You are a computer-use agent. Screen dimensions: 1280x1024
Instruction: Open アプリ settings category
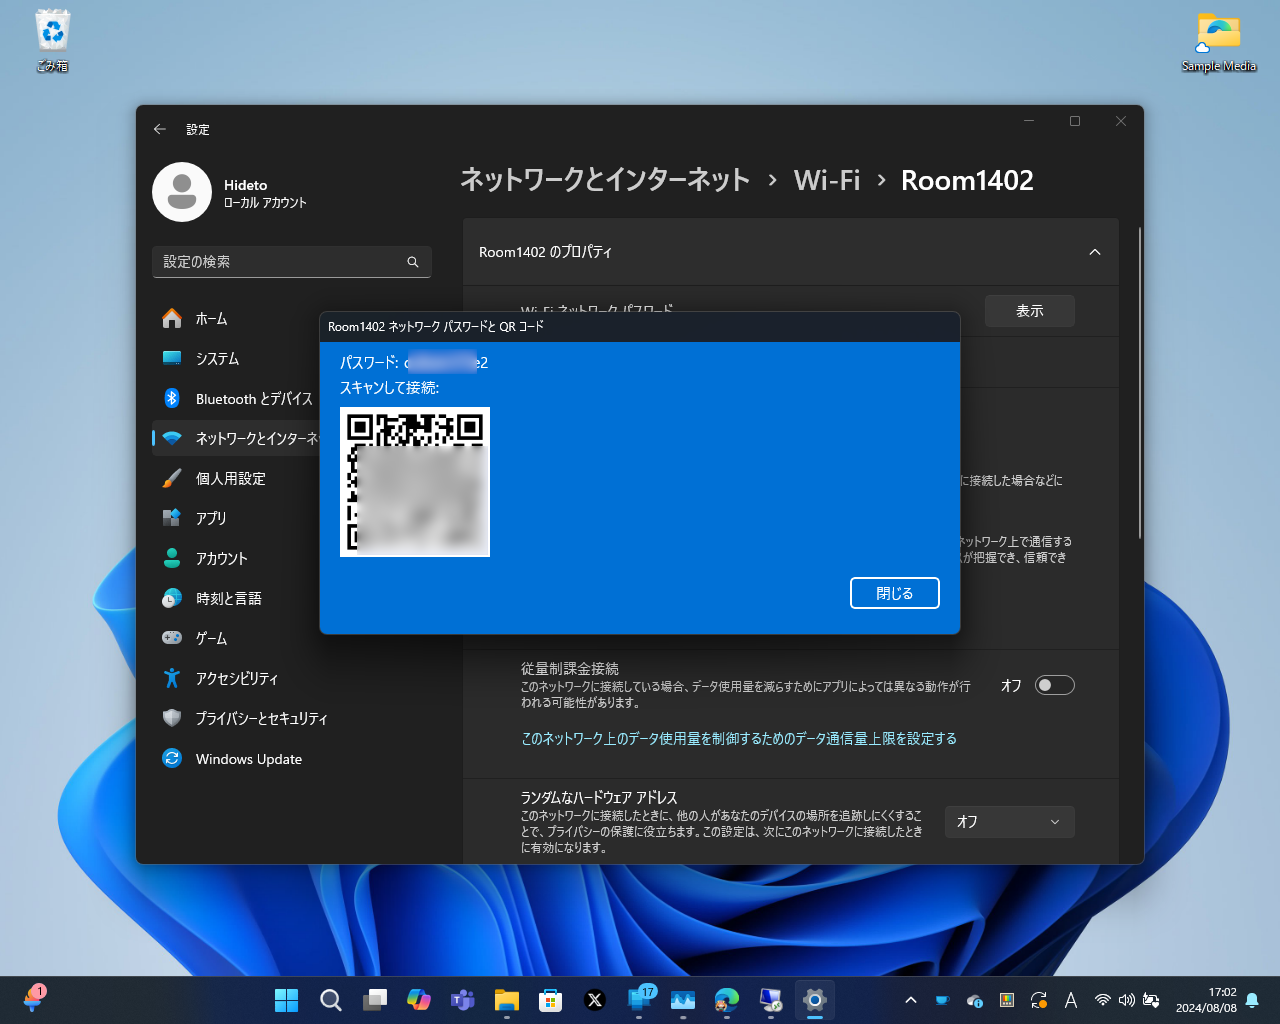tap(212, 518)
